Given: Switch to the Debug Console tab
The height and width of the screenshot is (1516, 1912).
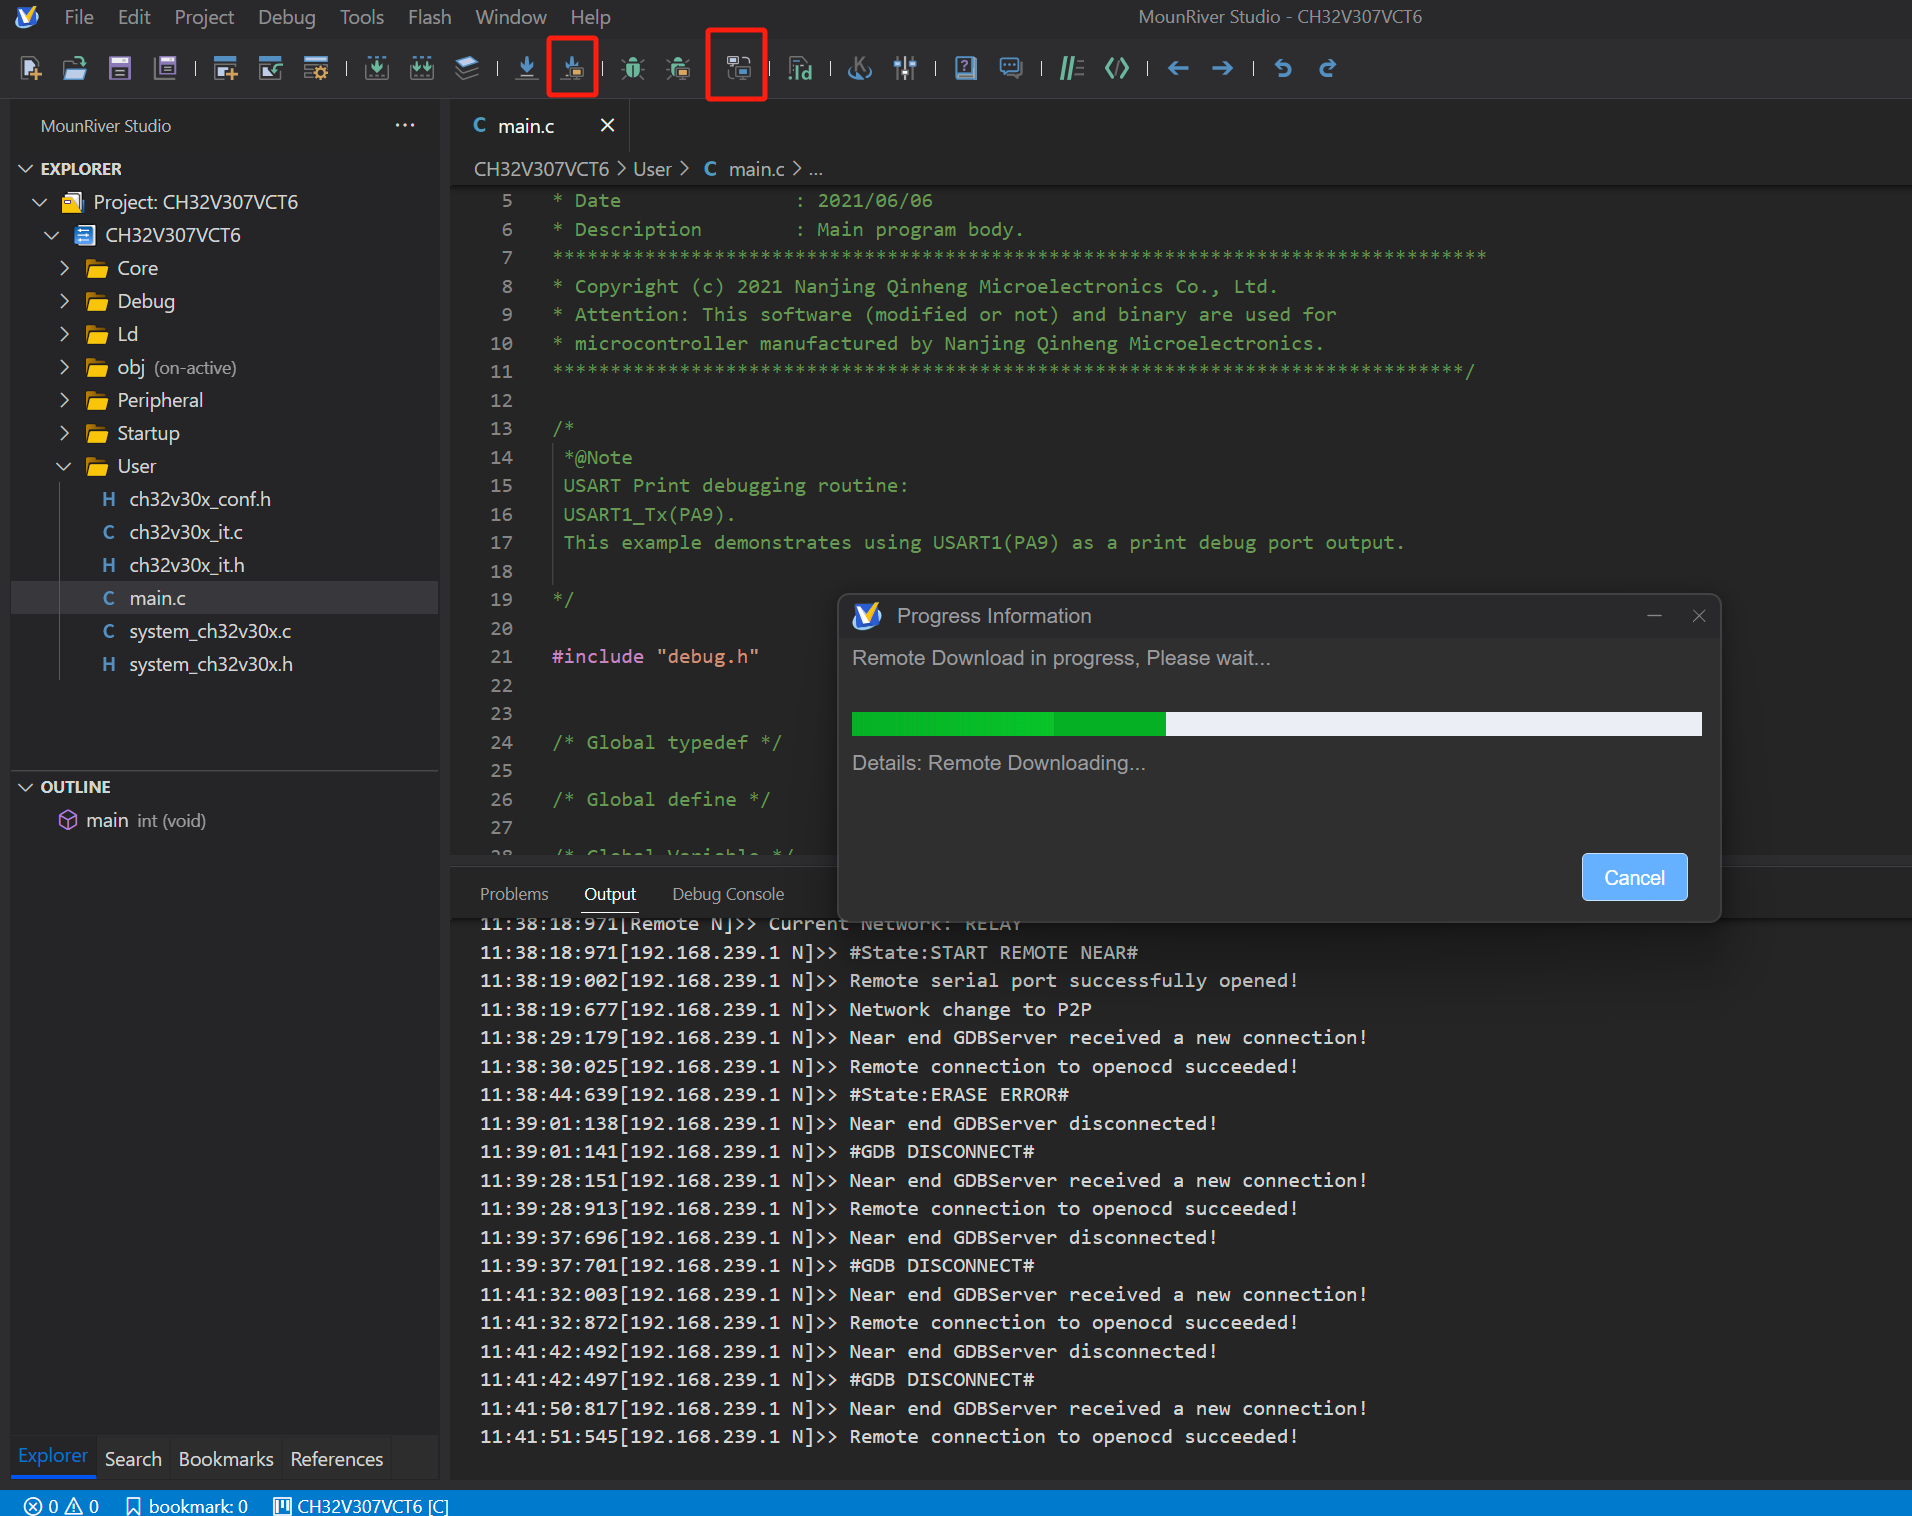Looking at the screenshot, I should [727, 893].
